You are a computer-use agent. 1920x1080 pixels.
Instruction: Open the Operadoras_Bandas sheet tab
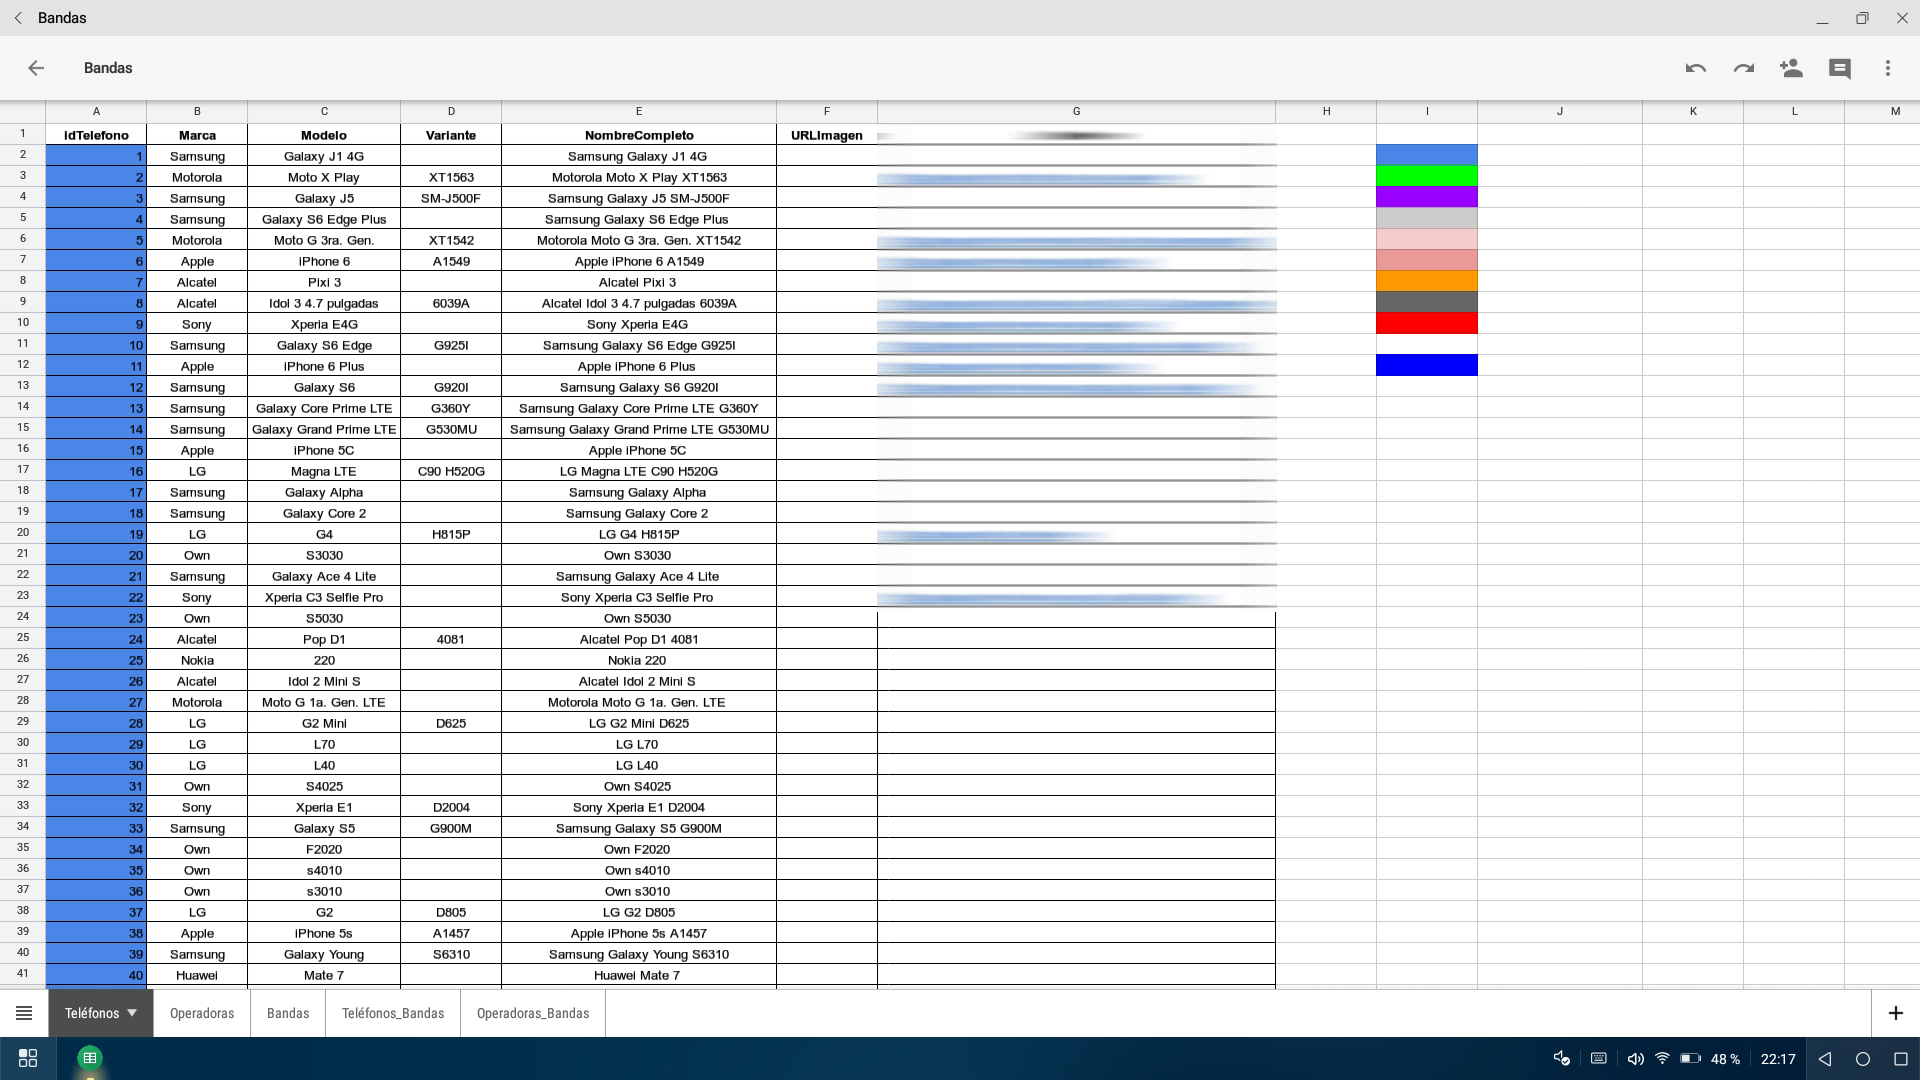[533, 1013]
